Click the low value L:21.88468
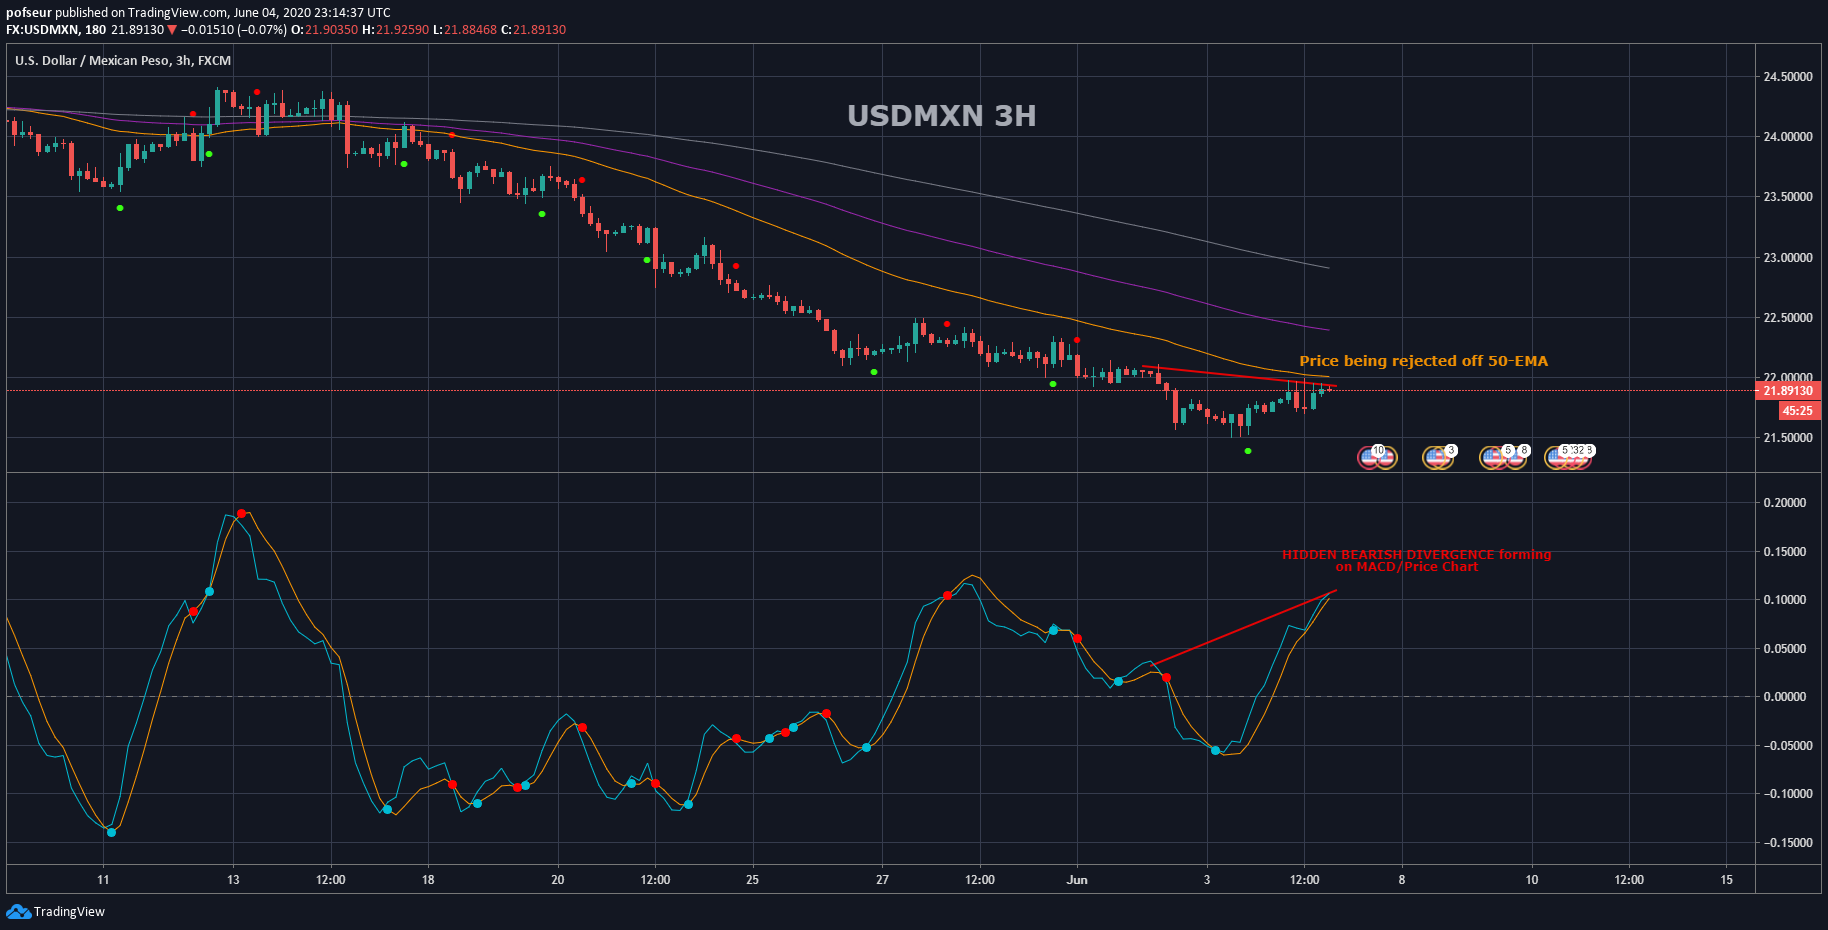This screenshot has width=1828, height=930. [x=464, y=30]
